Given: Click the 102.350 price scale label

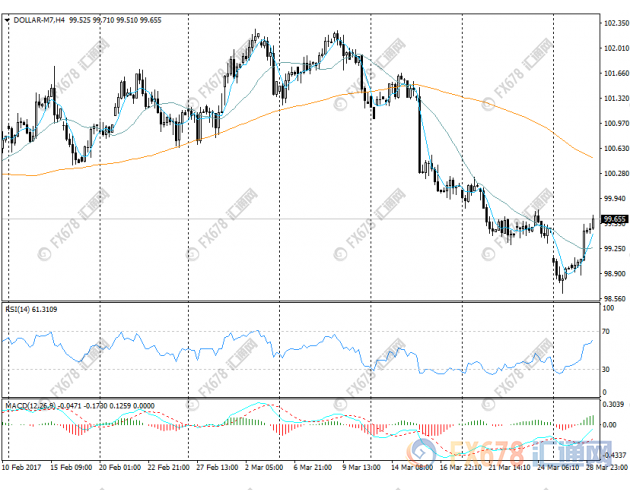Looking at the screenshot, I should pyautogui.click(x=615, y=22).
